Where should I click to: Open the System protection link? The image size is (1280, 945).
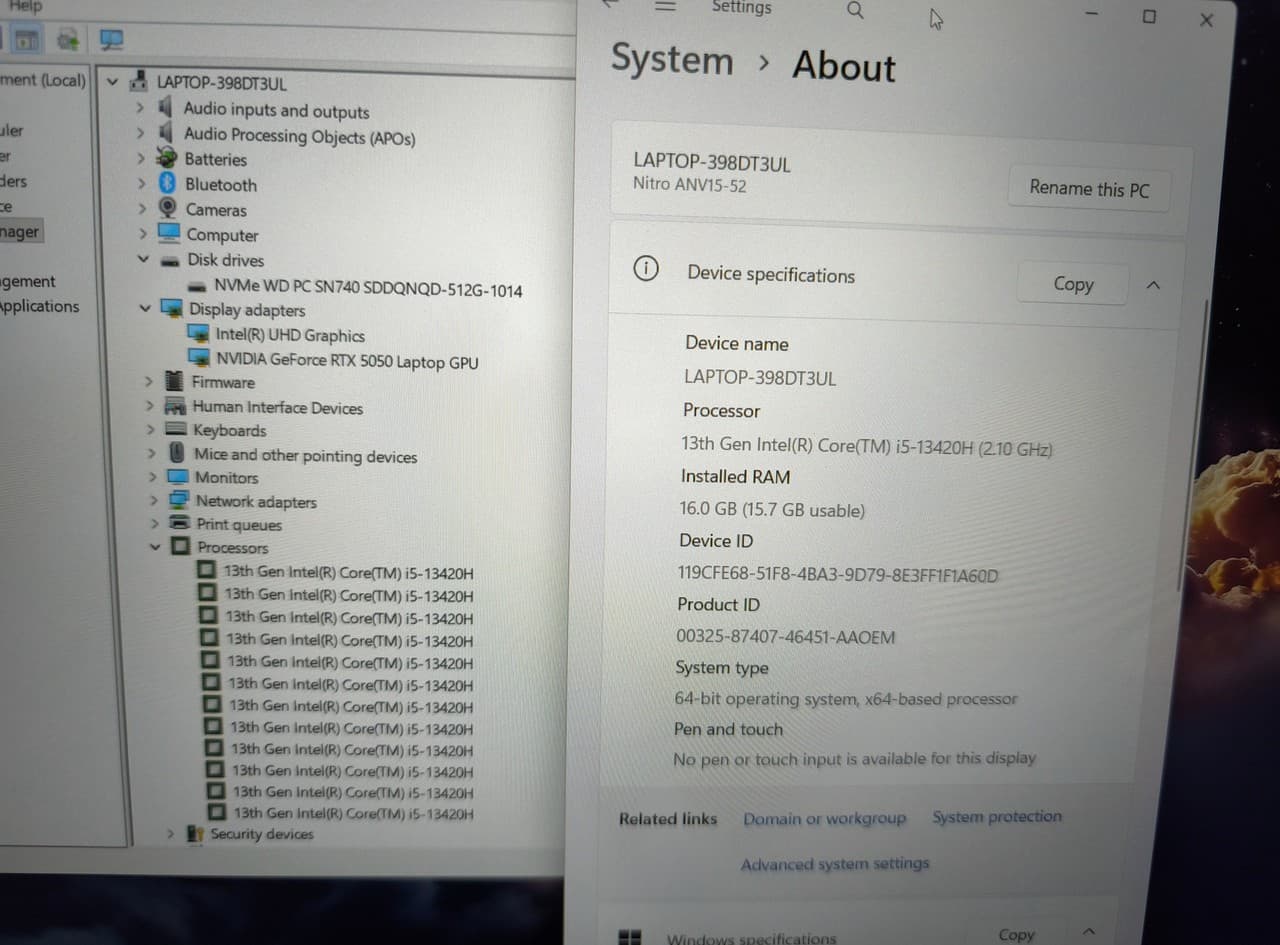tap(997, 816)
